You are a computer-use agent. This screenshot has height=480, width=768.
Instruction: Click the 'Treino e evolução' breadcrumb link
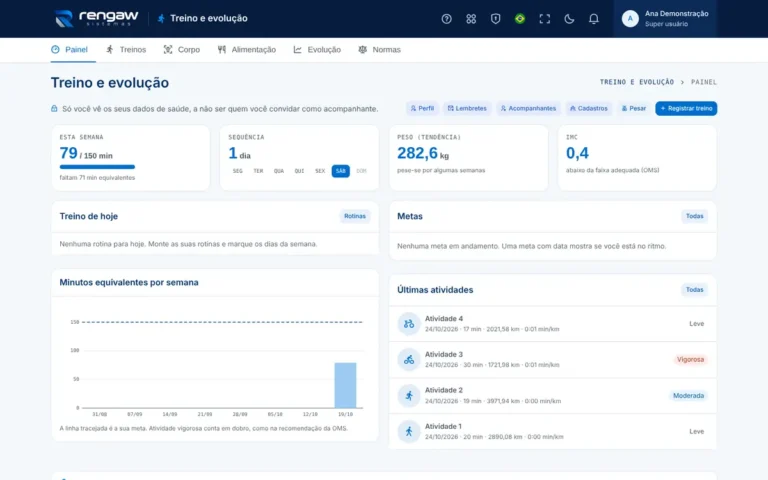637,82
